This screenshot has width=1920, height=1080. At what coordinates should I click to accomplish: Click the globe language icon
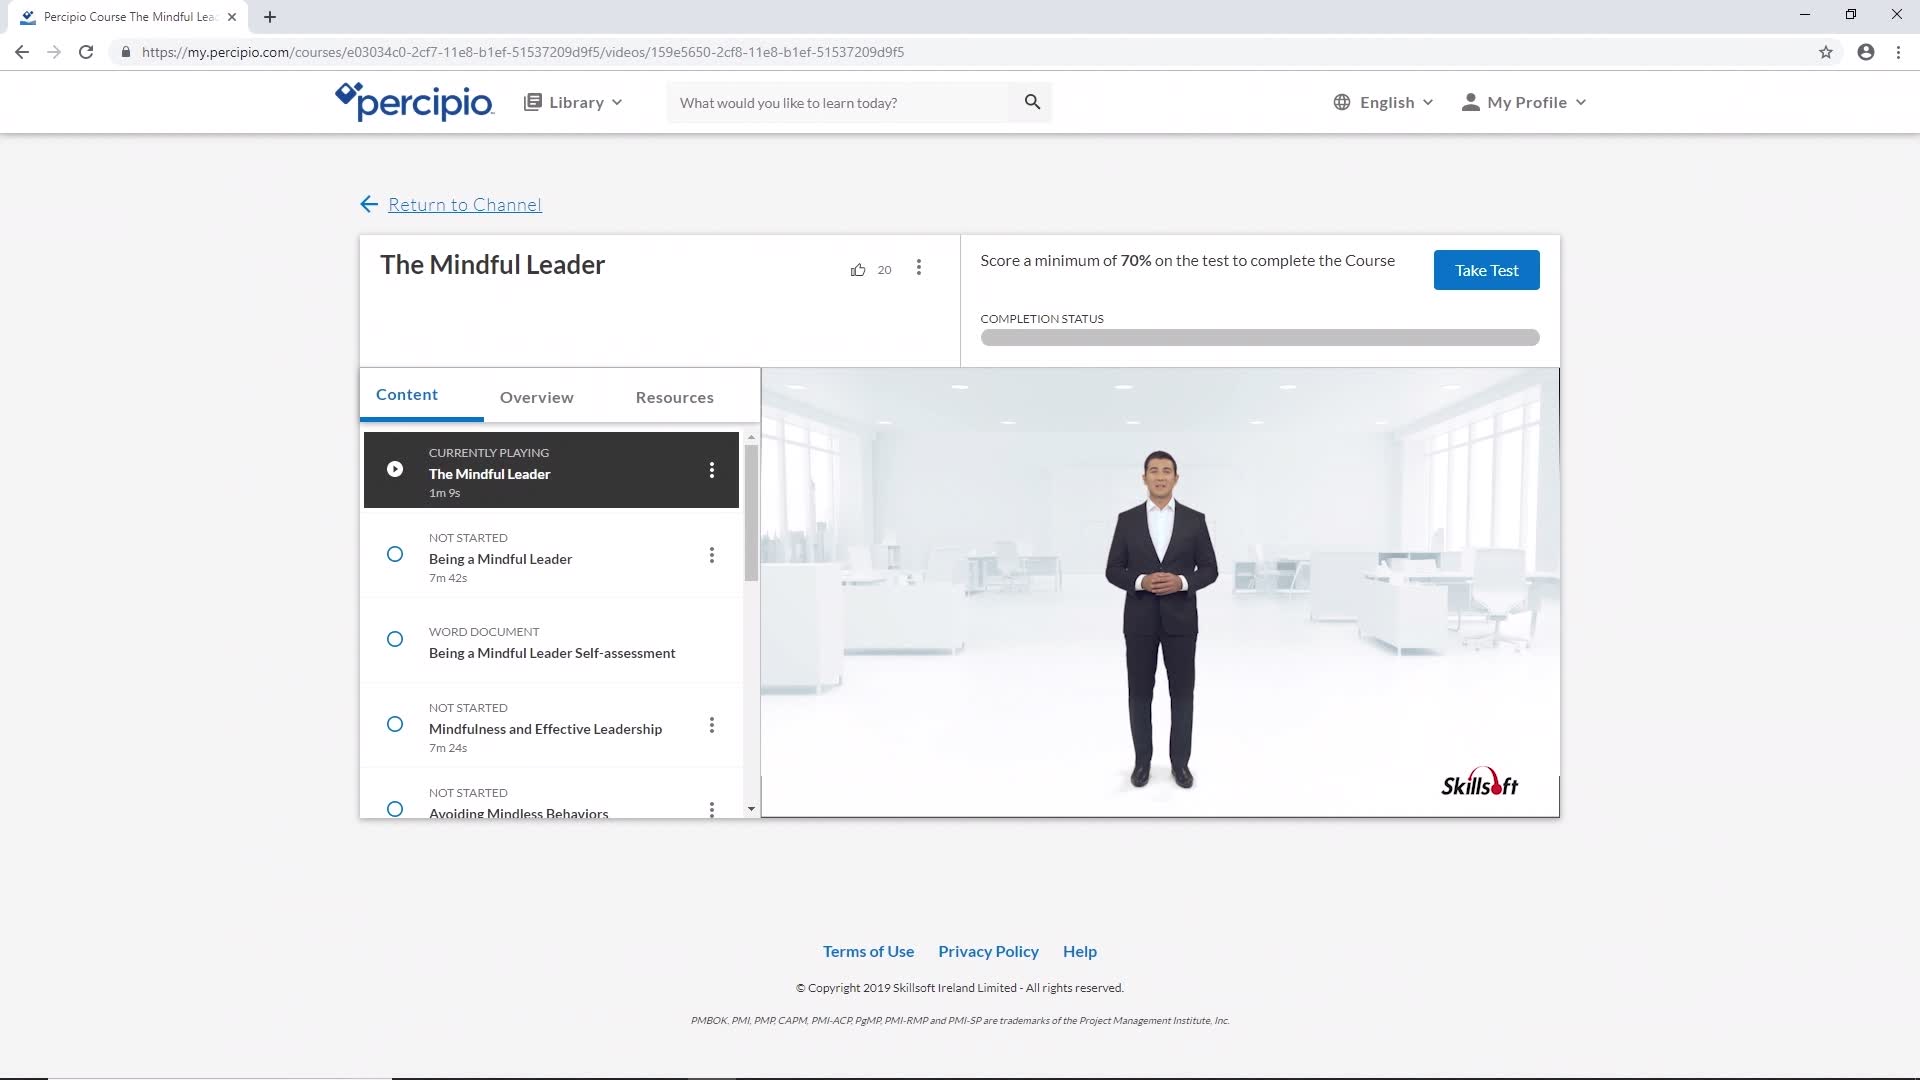1342,102
